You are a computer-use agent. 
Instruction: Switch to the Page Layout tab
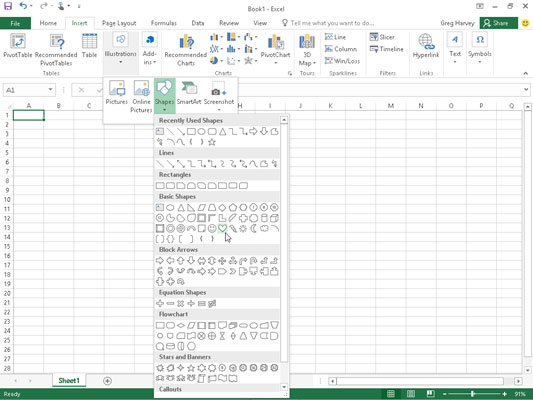tap(119, 23)
